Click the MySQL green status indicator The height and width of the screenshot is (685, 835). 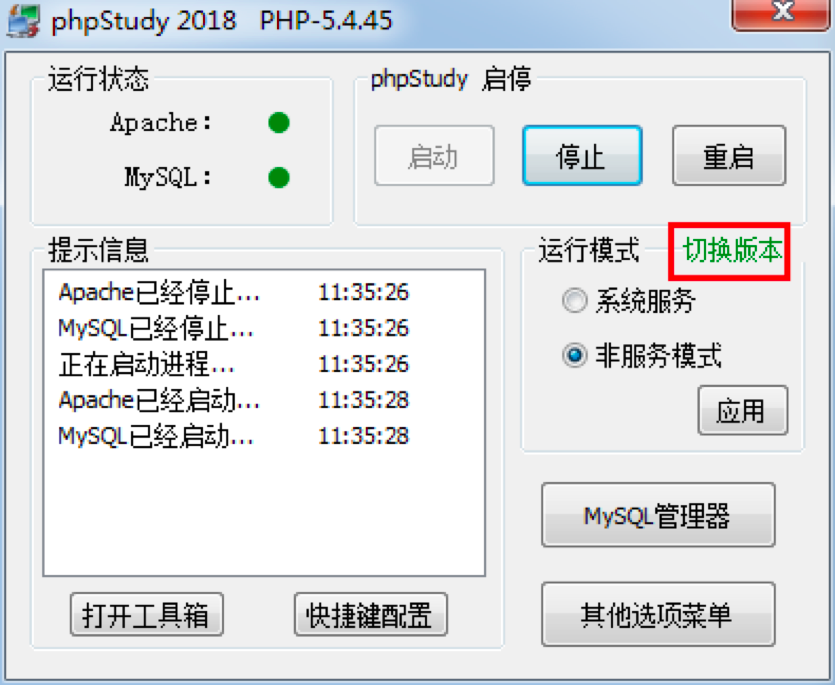[279, 177]
